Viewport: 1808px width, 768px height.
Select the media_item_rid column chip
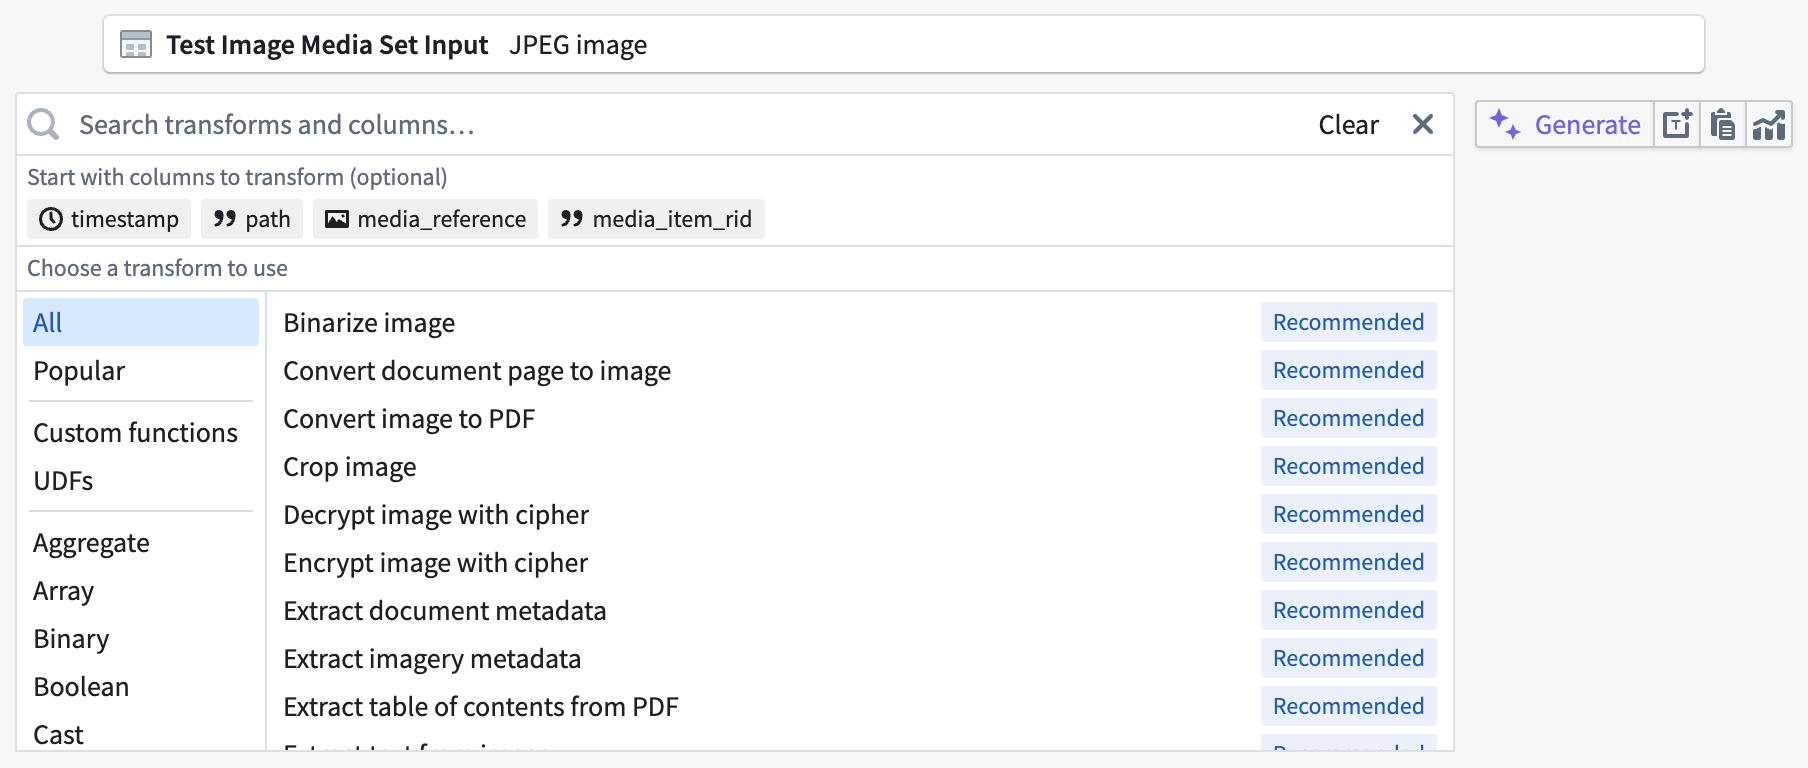[x=656, y=219]
